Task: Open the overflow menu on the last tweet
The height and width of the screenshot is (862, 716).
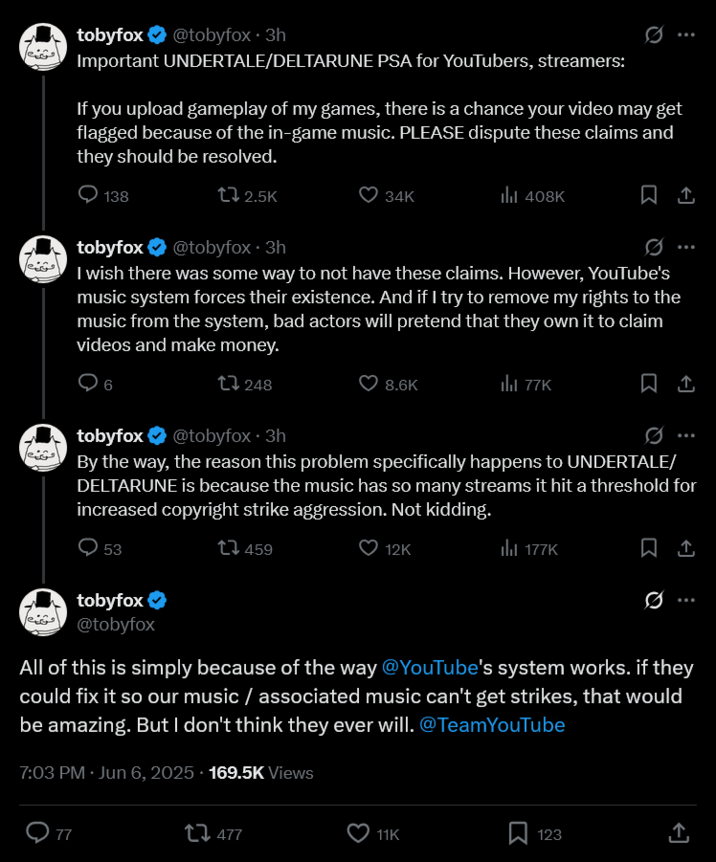Action: point(686,598)
